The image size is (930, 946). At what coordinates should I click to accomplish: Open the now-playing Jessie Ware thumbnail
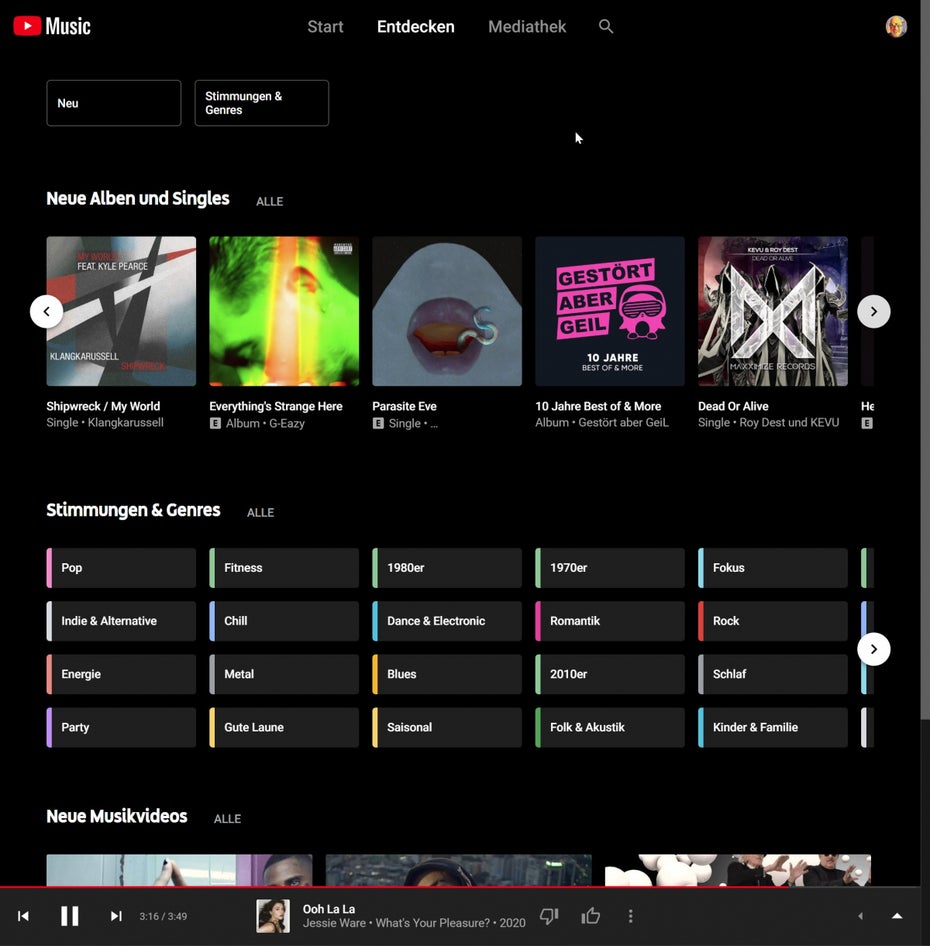pyautogui.click(x=273, y=916)
